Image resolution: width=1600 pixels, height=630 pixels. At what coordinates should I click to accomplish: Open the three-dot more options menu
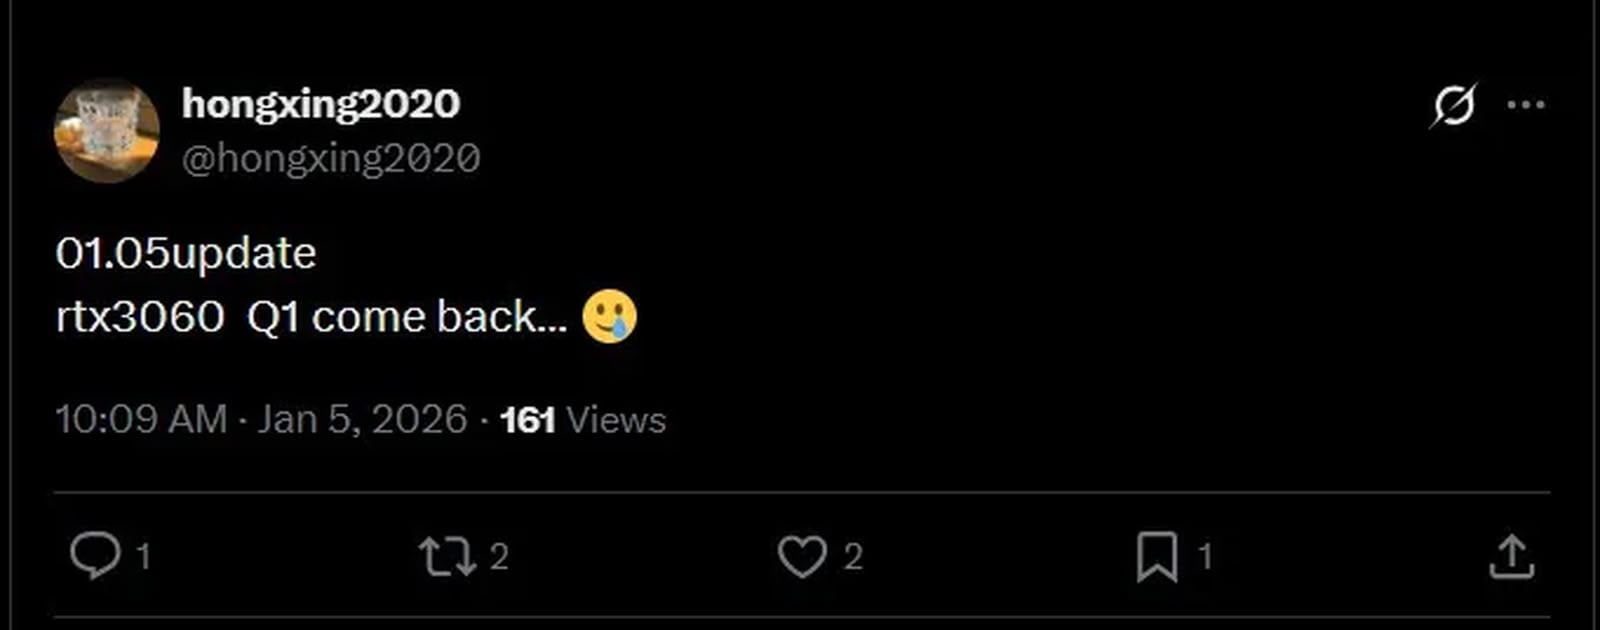(x=1525, y=105)
